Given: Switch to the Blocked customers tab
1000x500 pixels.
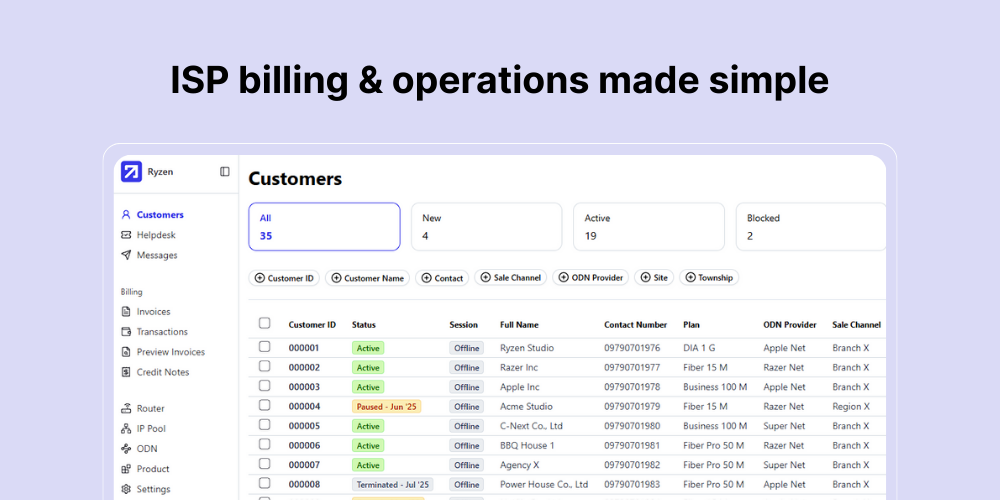Looking at the screenshot, I should pos(810,227).
